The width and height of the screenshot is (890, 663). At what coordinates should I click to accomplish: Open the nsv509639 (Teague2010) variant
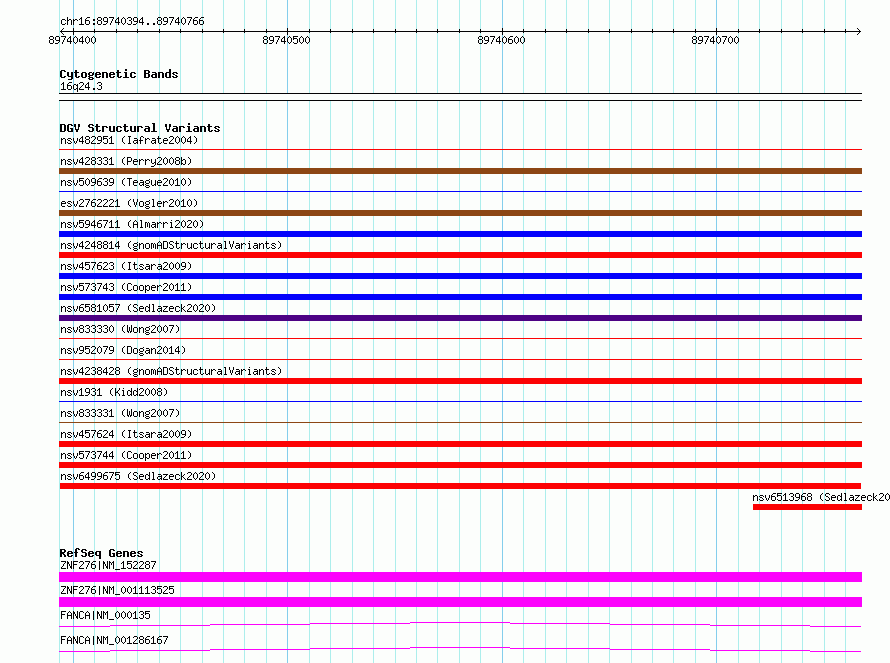(126, 182)
